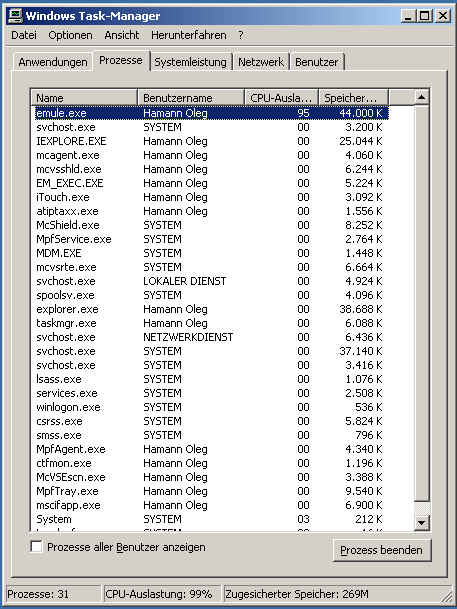Select the atiptaxx.exe process
The height and width of the screenshot is (609, 457).
(x=210, y=211)
